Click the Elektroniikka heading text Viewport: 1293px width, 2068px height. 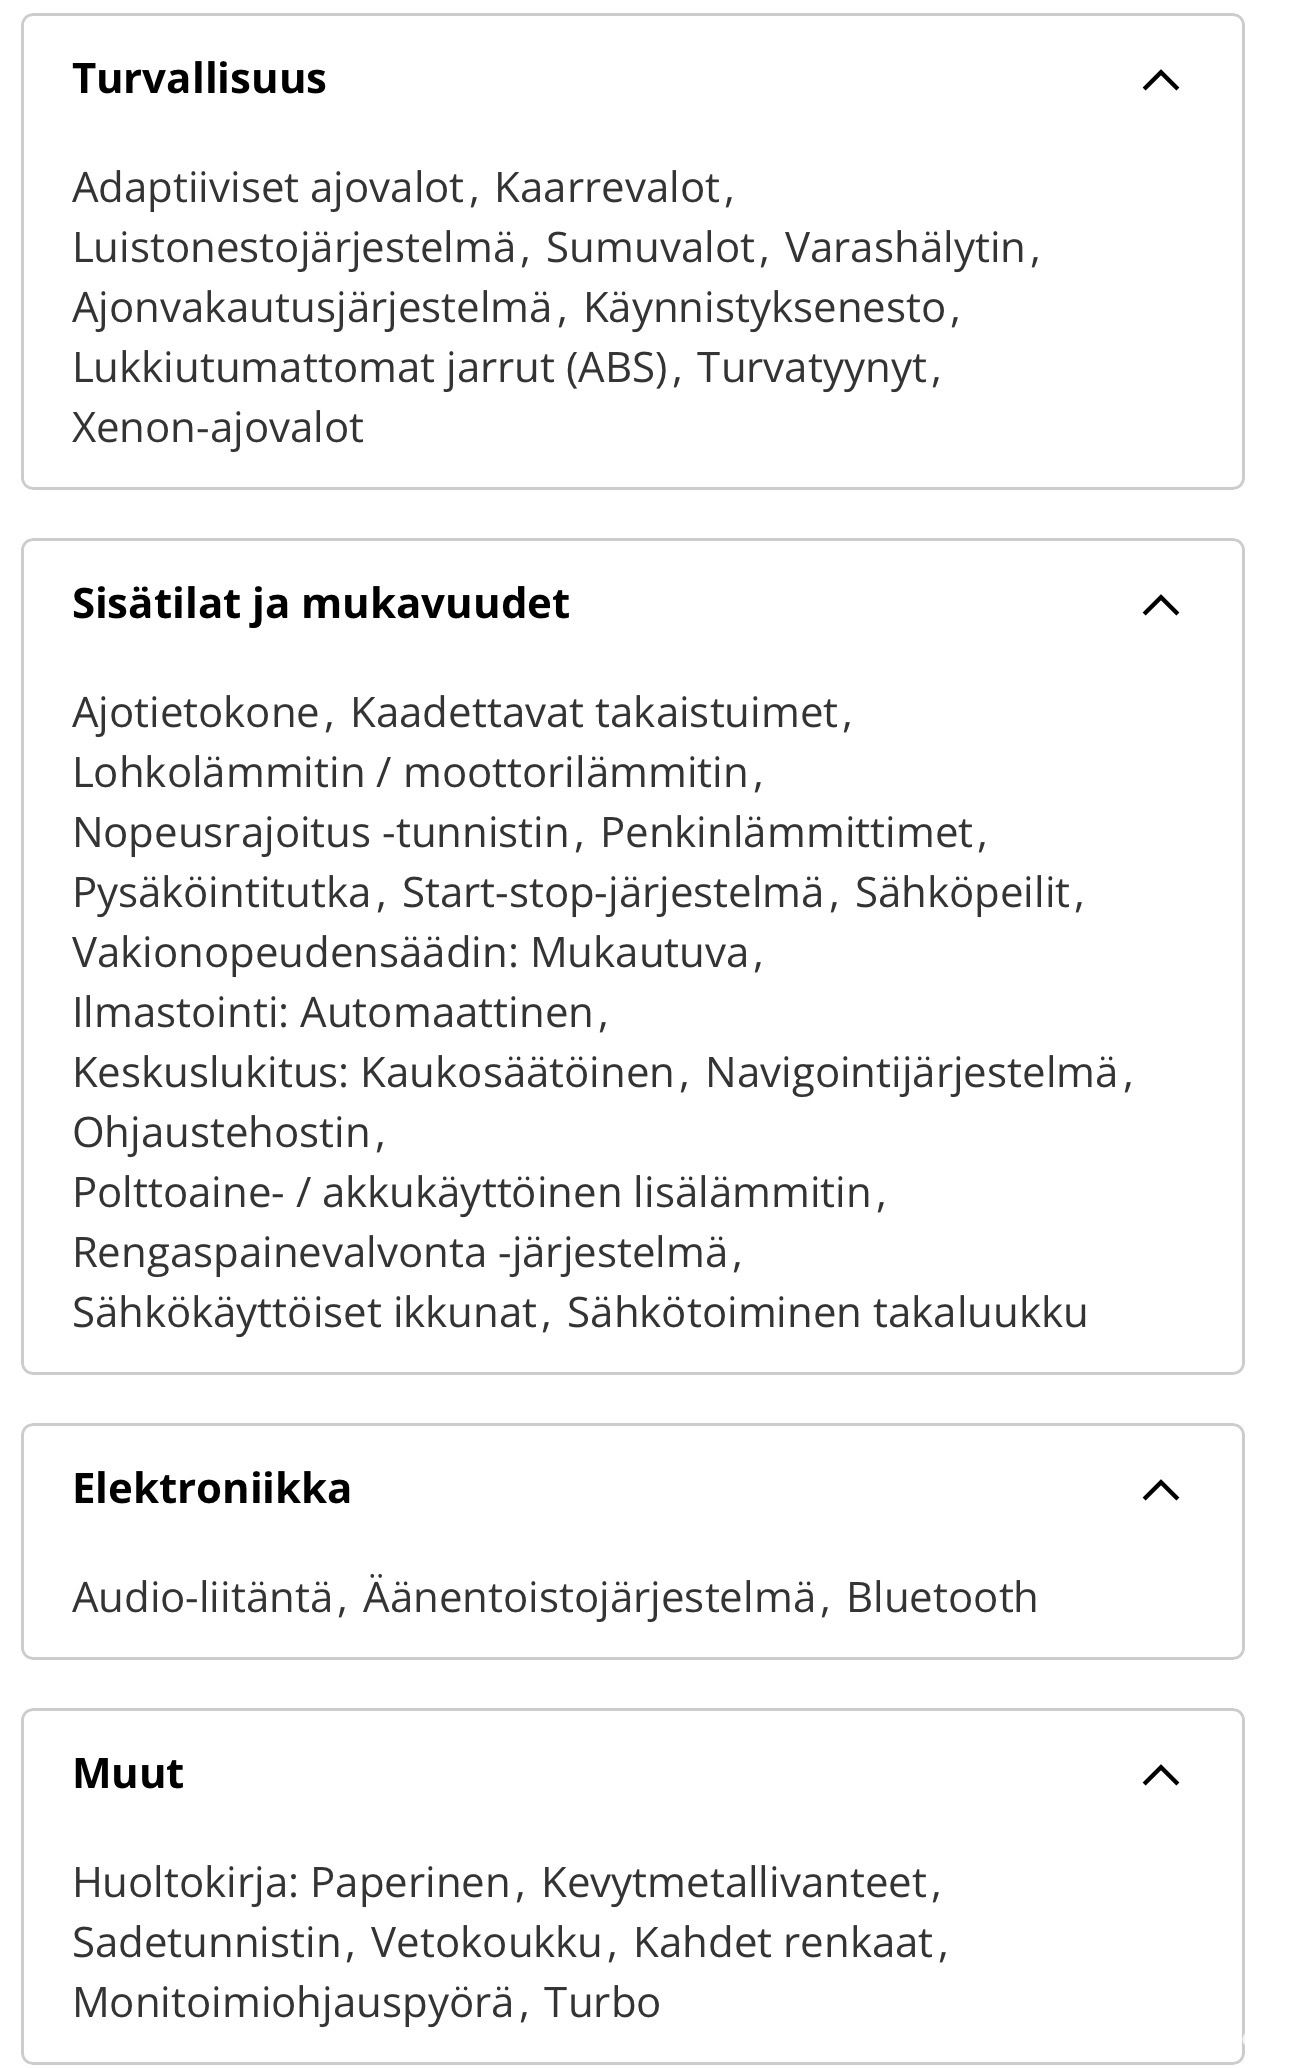click(x=212, y=1489)
